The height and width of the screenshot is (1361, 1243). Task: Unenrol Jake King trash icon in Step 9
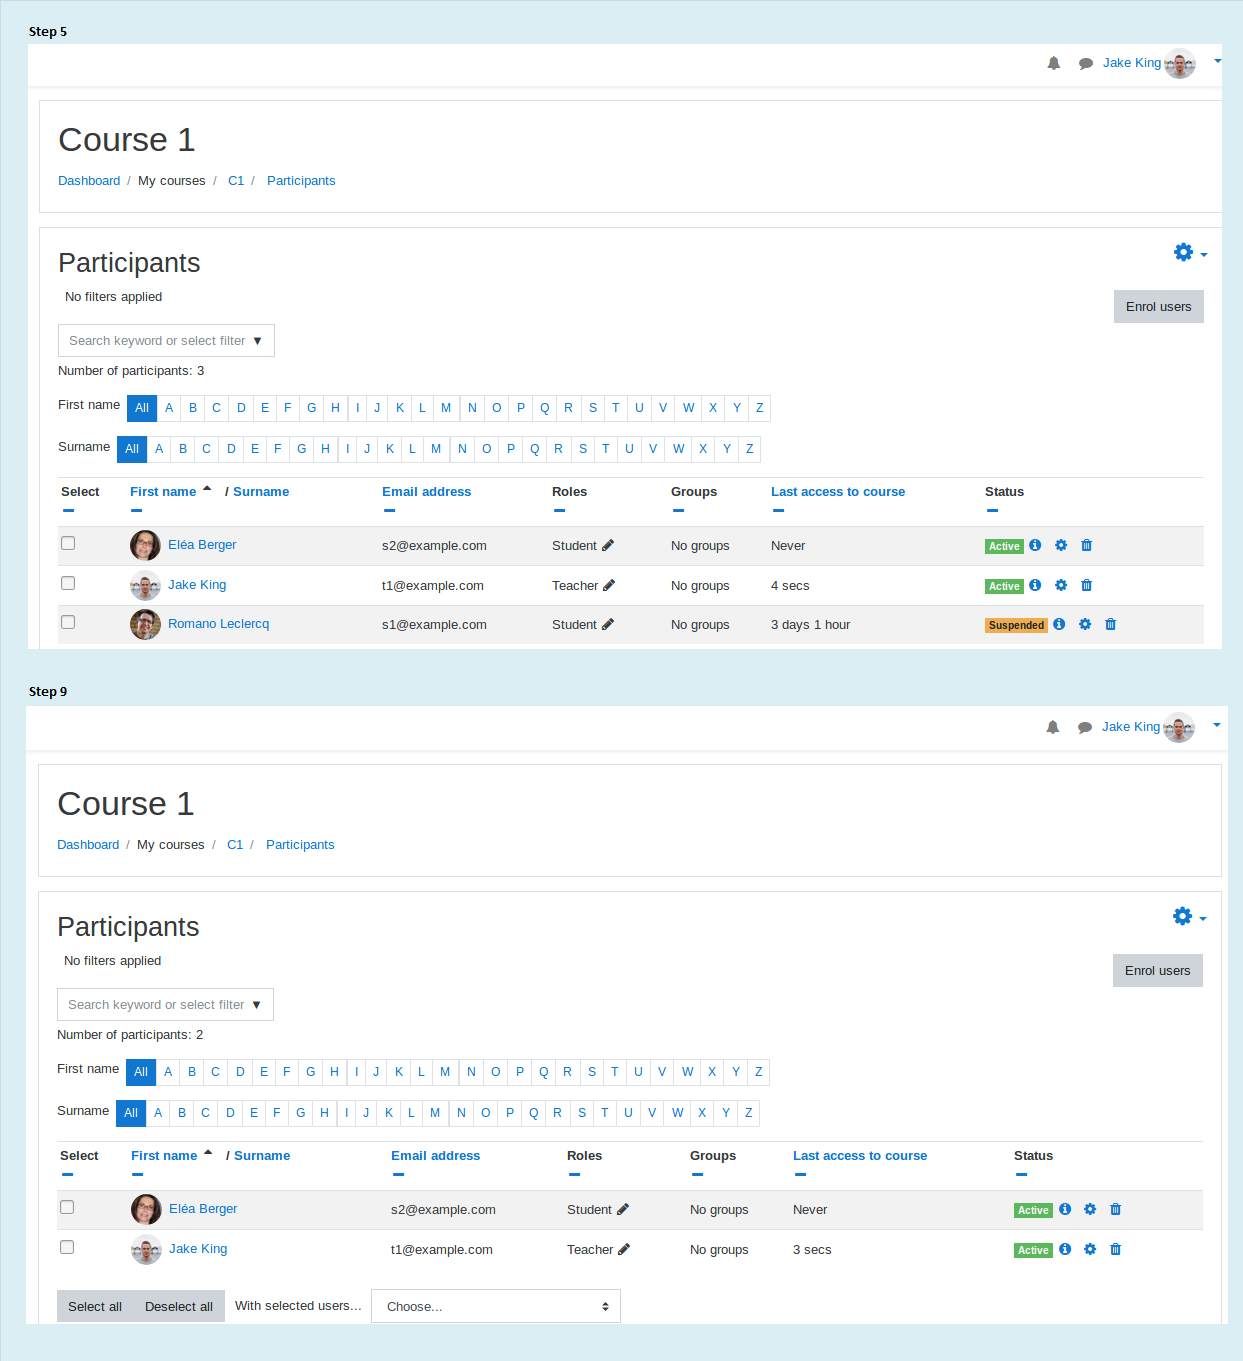tap(1116, 1249)
